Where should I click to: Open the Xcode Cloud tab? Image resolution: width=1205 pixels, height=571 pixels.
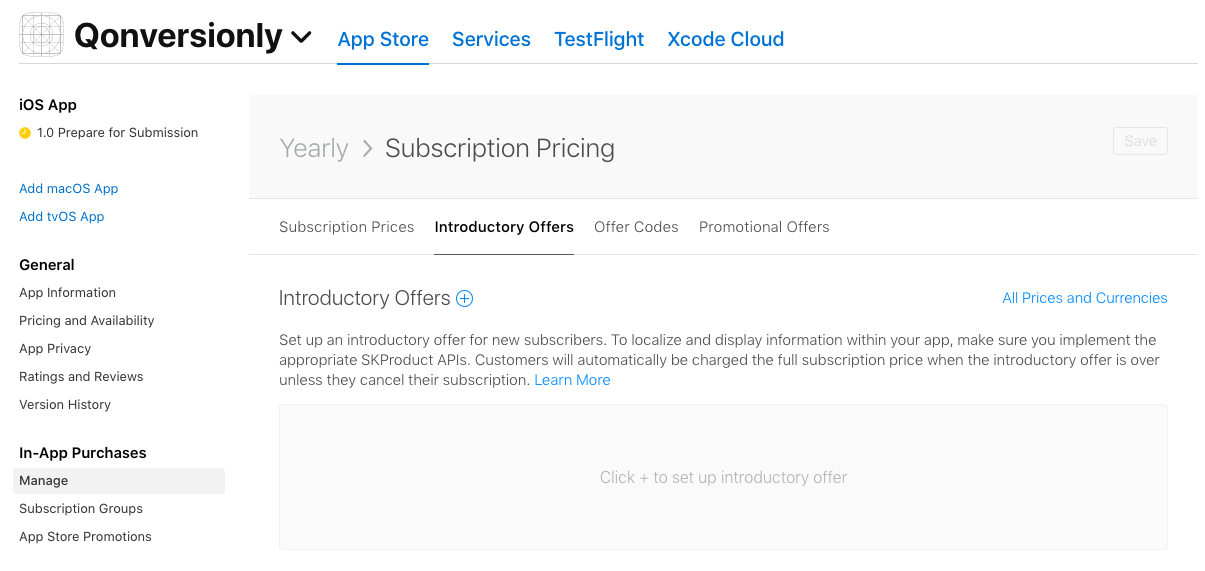click(725, 39)
